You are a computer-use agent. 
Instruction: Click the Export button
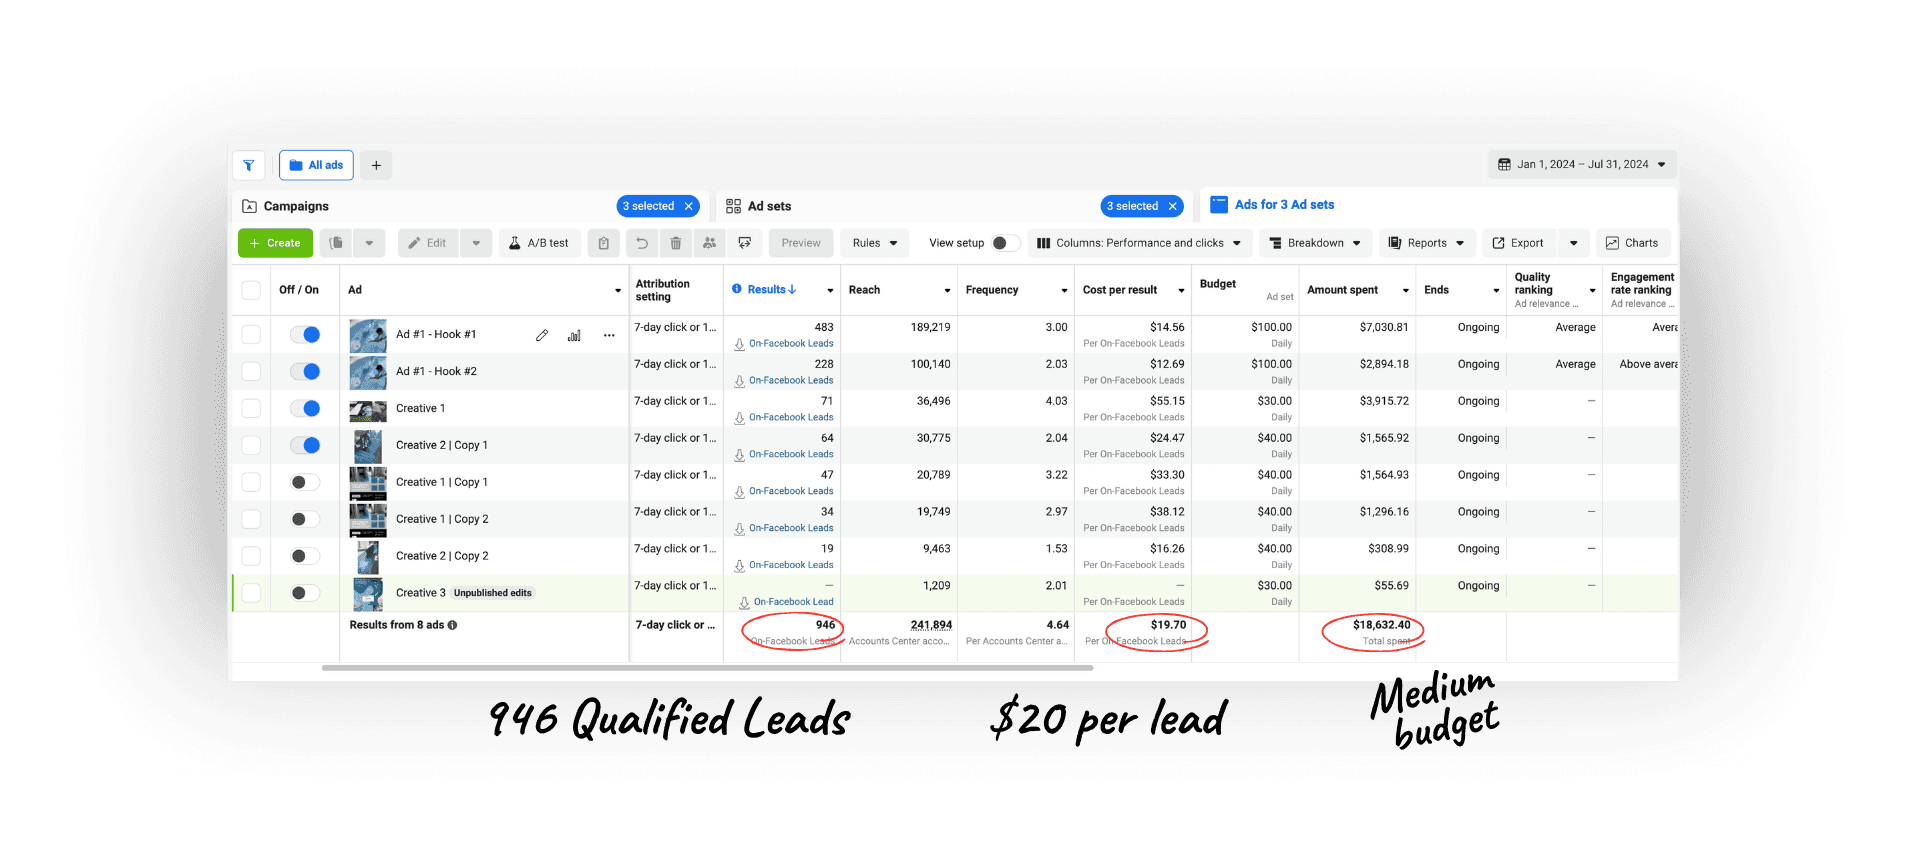(1518, 243)
